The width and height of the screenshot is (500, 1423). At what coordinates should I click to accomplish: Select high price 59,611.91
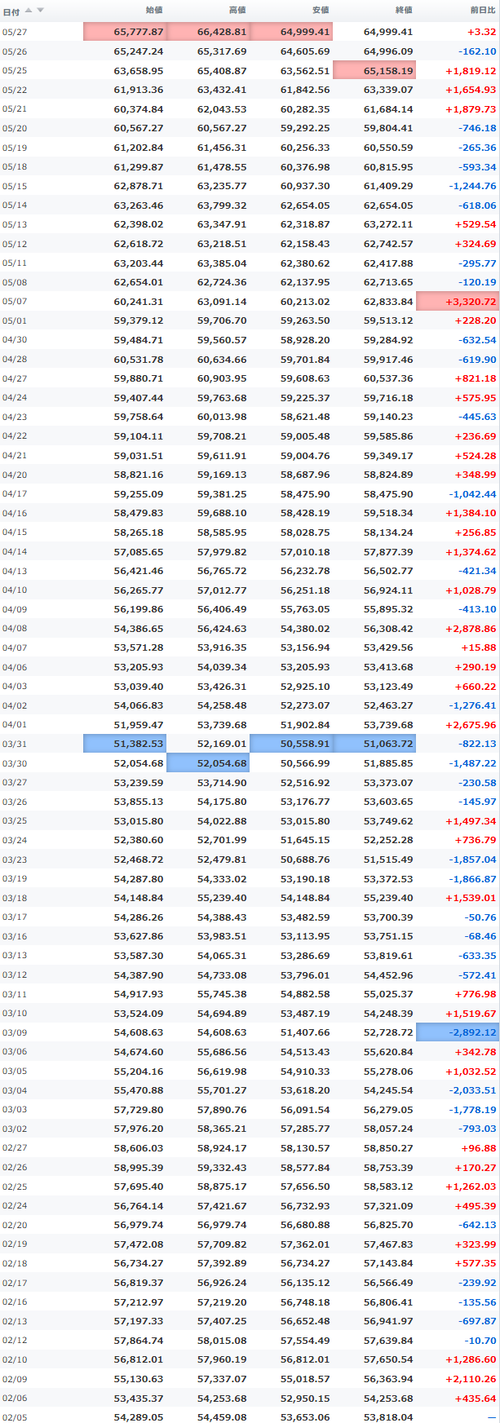click(x=222, y=456)
